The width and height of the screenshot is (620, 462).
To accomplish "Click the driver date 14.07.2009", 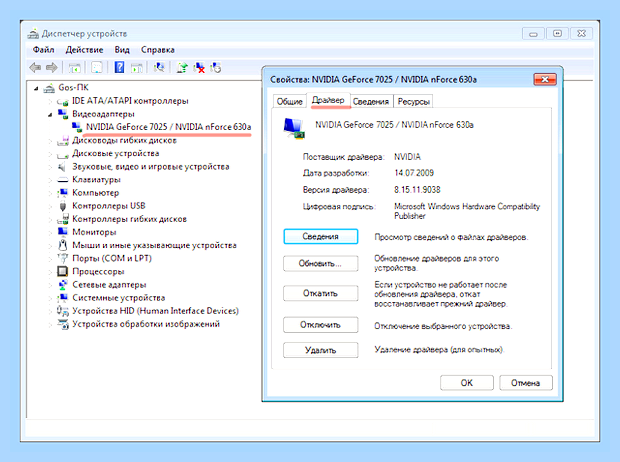I will coord(414,173).
